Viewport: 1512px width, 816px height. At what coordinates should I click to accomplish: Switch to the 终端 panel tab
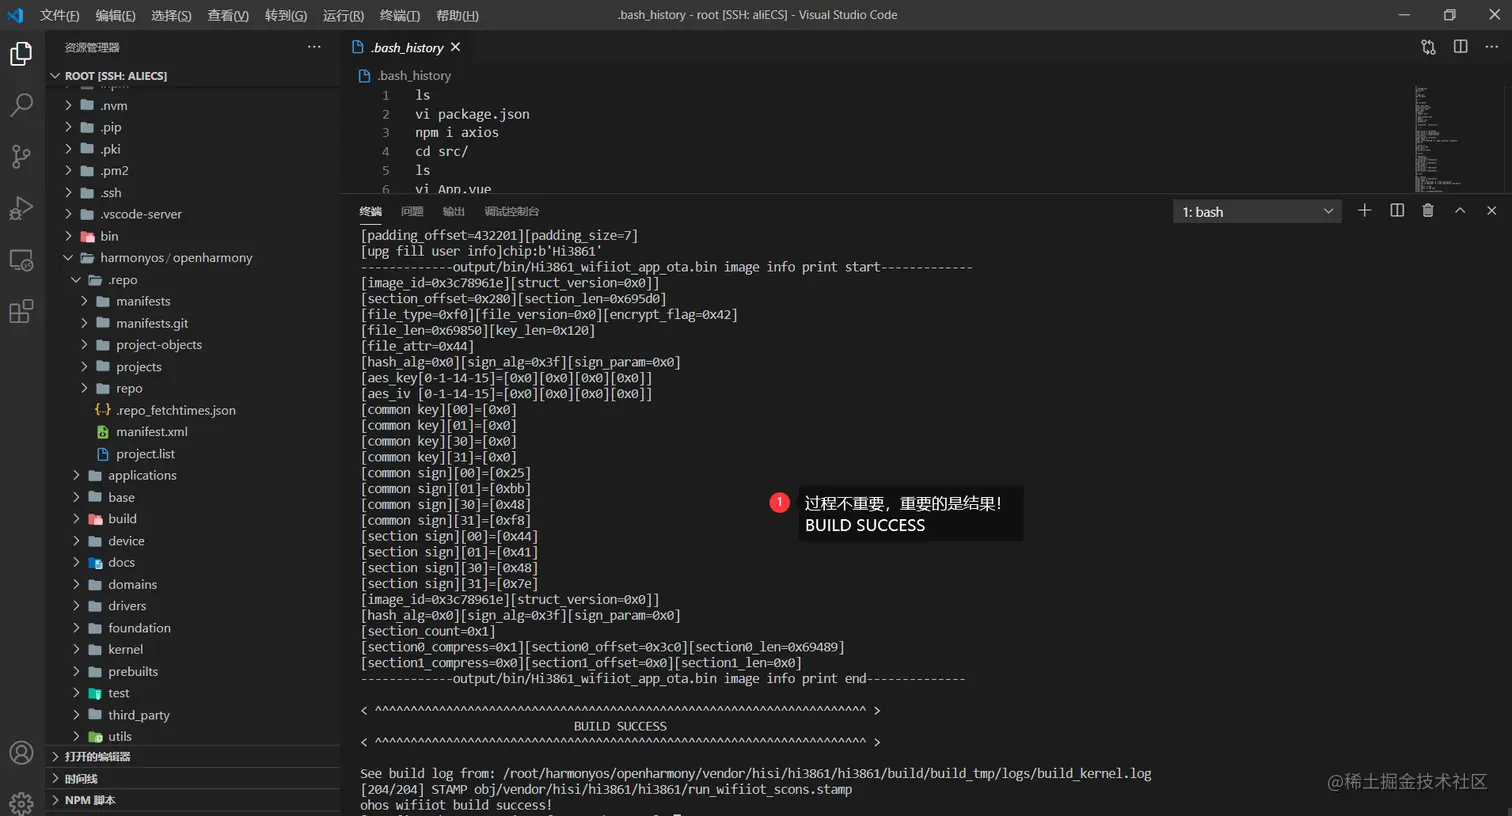(x=371, y=211)
